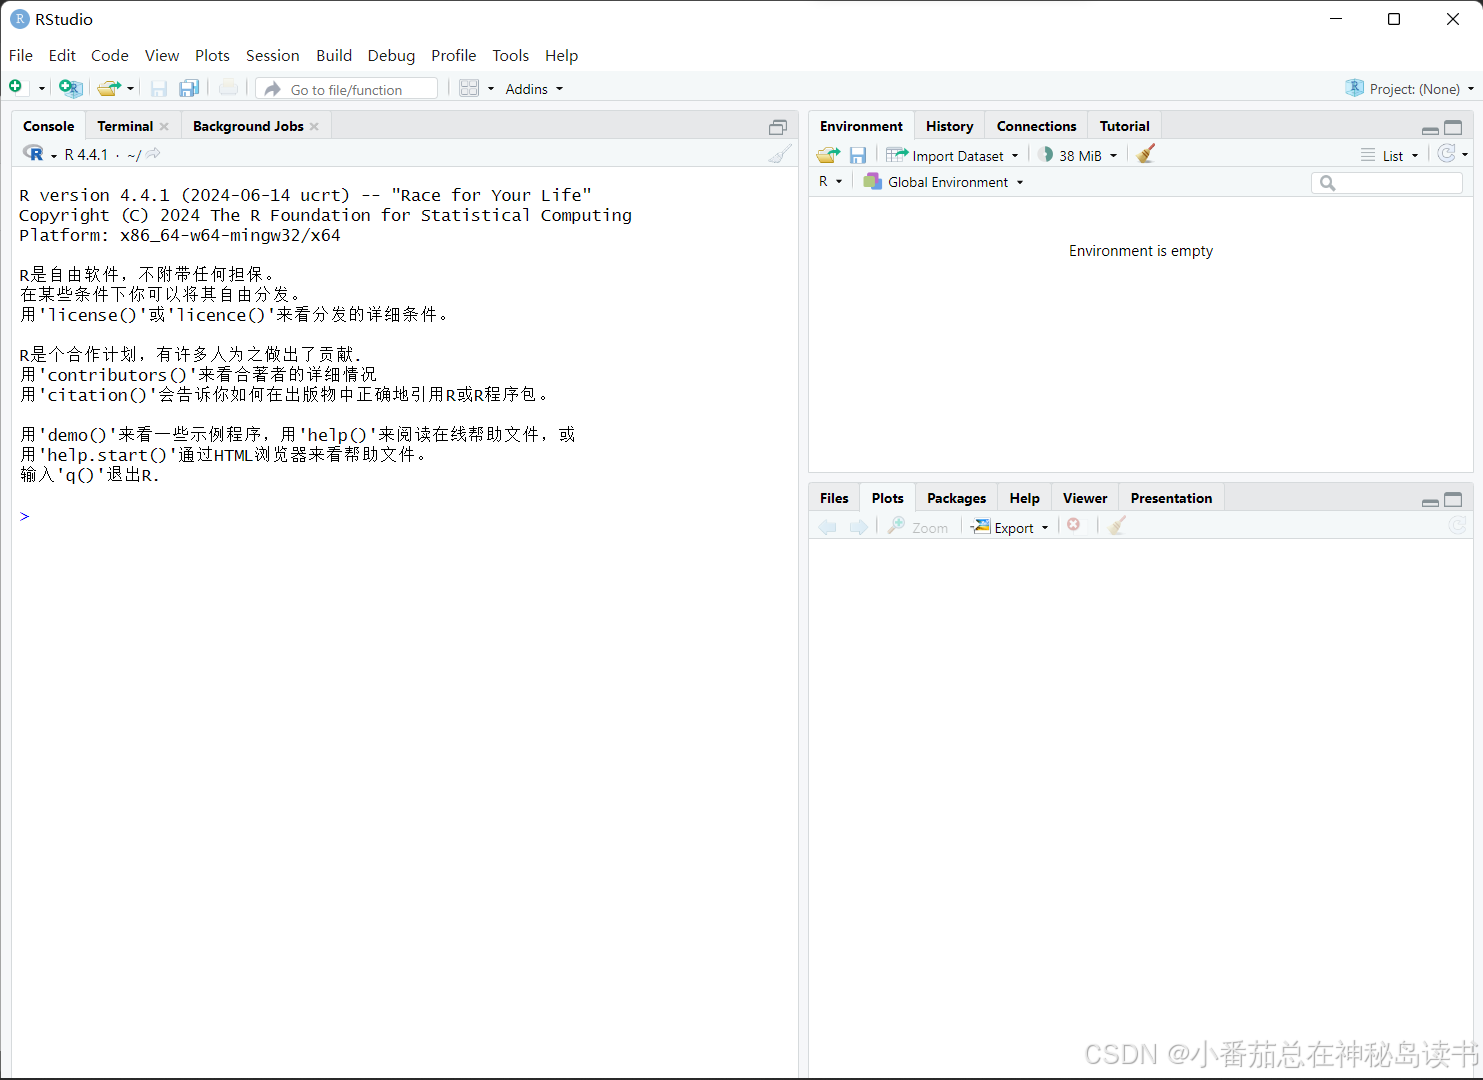The height and width of the screenshot is (1080, 1483).
Task: Clear the console with broom icon
Action: (x=779, y=154)
